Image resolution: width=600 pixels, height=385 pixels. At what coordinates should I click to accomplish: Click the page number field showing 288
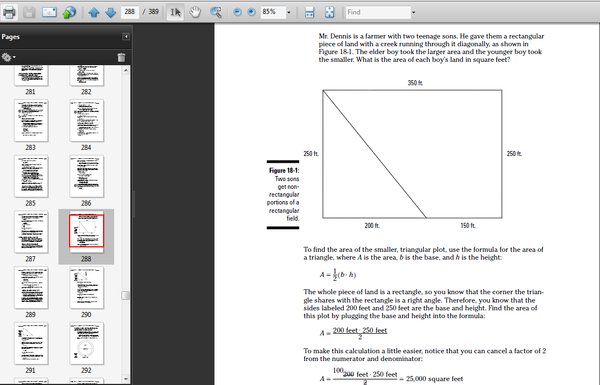[x=130, y=12]
